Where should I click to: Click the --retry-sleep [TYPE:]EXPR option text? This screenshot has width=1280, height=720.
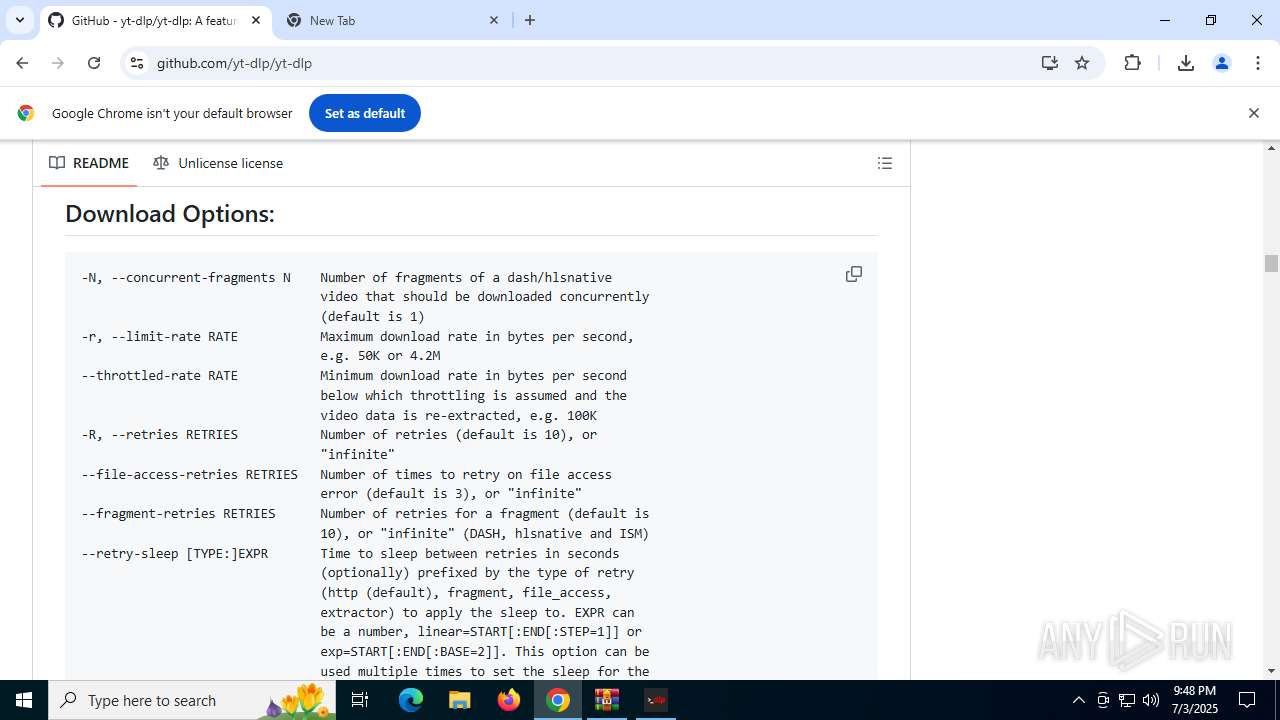(x=175, y=553)
